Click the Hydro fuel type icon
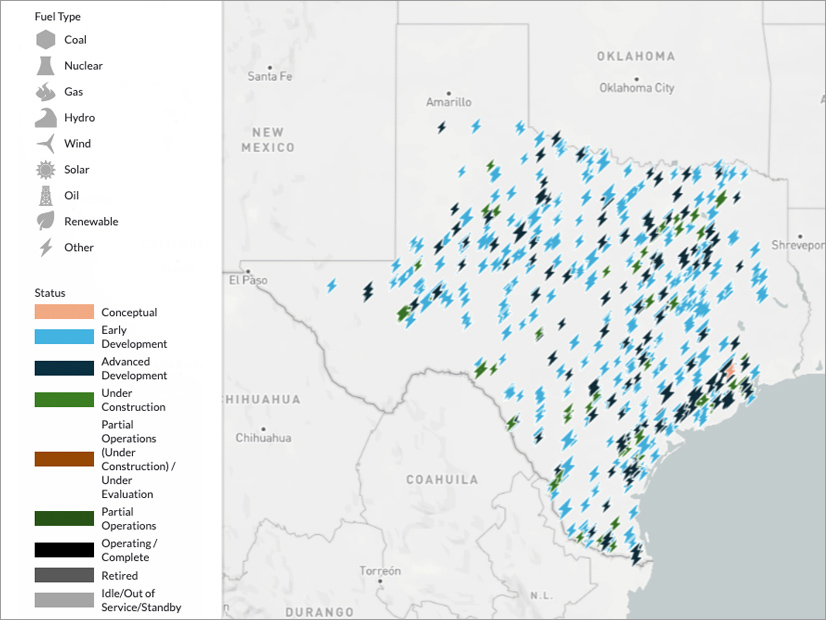The image size is (826, 620). coord(46,117)
